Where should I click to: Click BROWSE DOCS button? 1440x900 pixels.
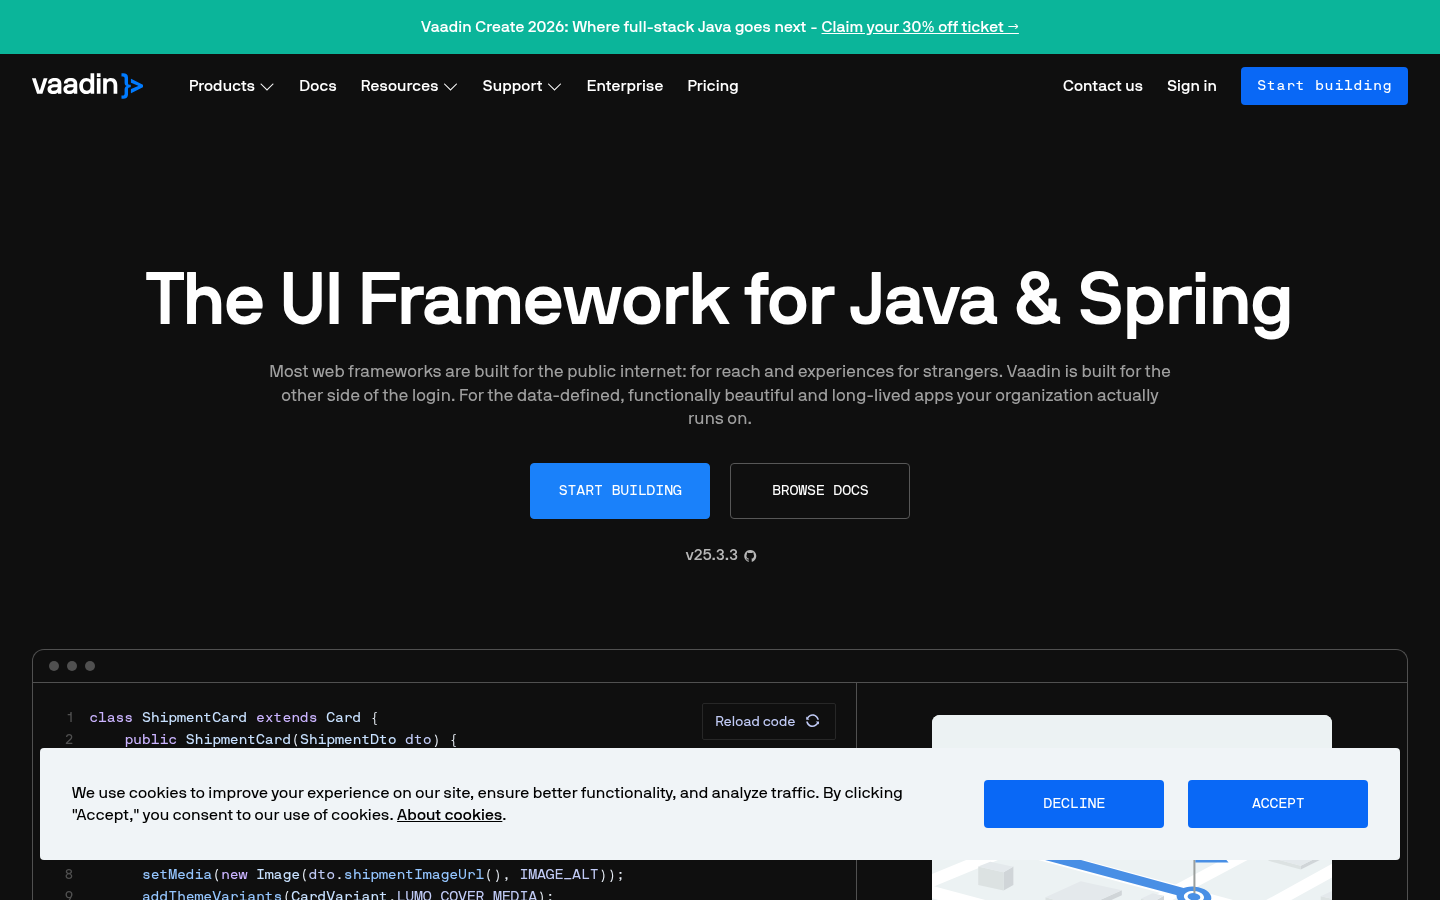[820, 491]
